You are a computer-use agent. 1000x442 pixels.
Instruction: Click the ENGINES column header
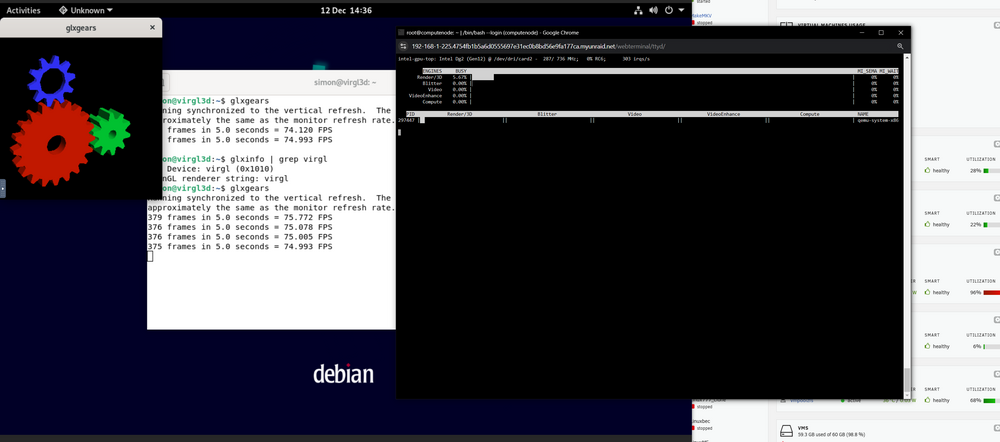pos(432,71)
